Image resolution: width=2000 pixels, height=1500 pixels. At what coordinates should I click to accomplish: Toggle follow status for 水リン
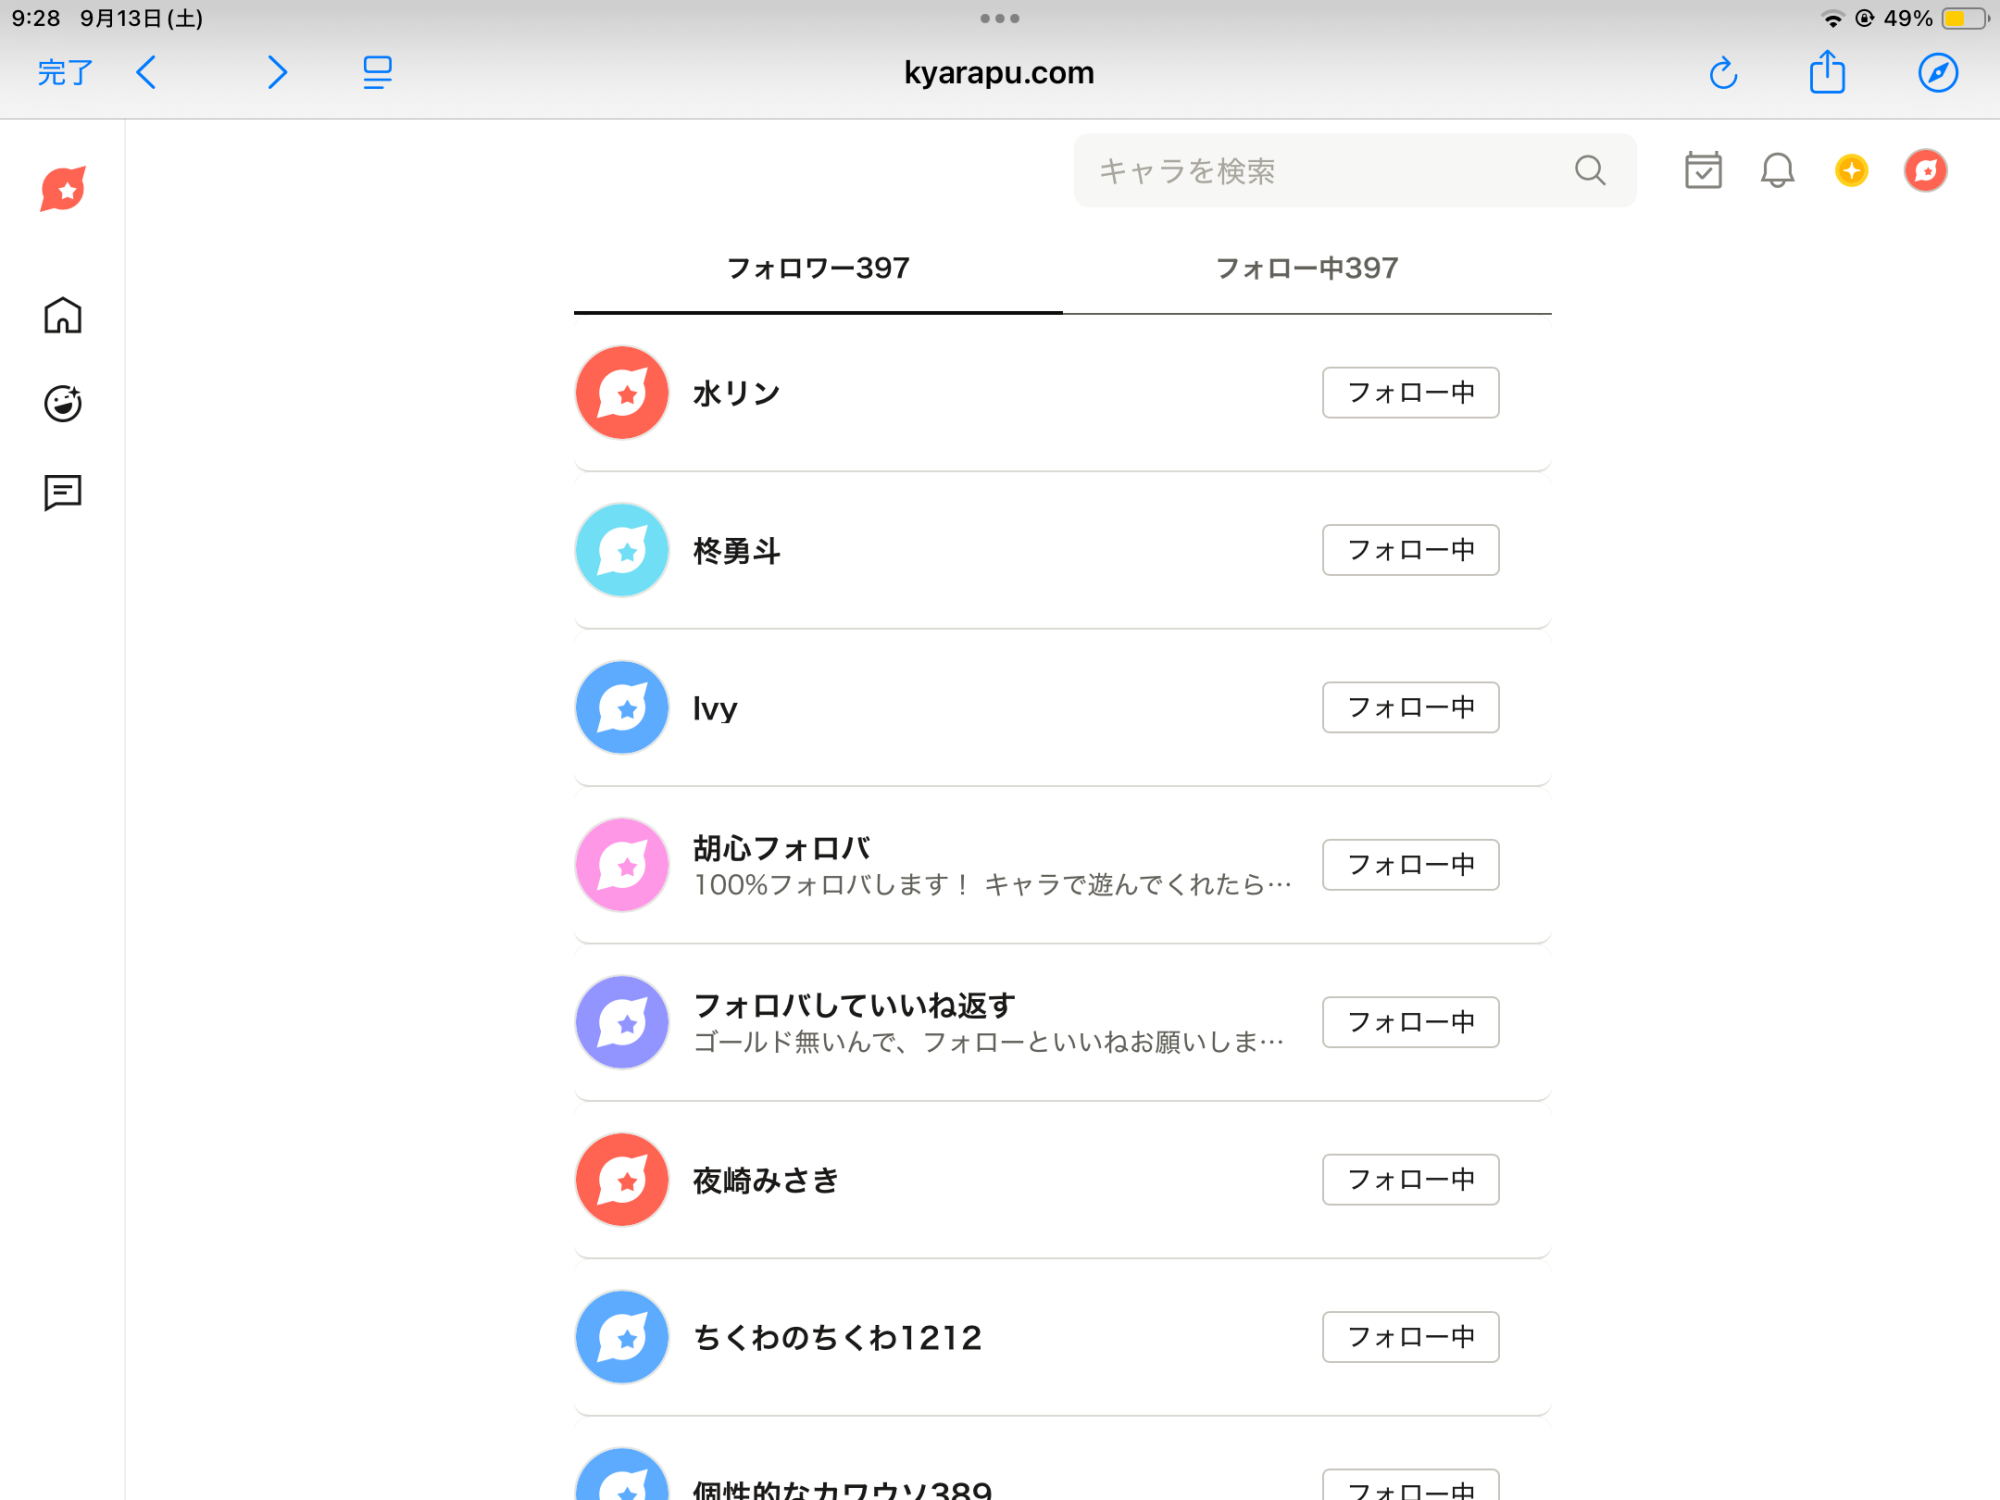(x=1410, y=393)
